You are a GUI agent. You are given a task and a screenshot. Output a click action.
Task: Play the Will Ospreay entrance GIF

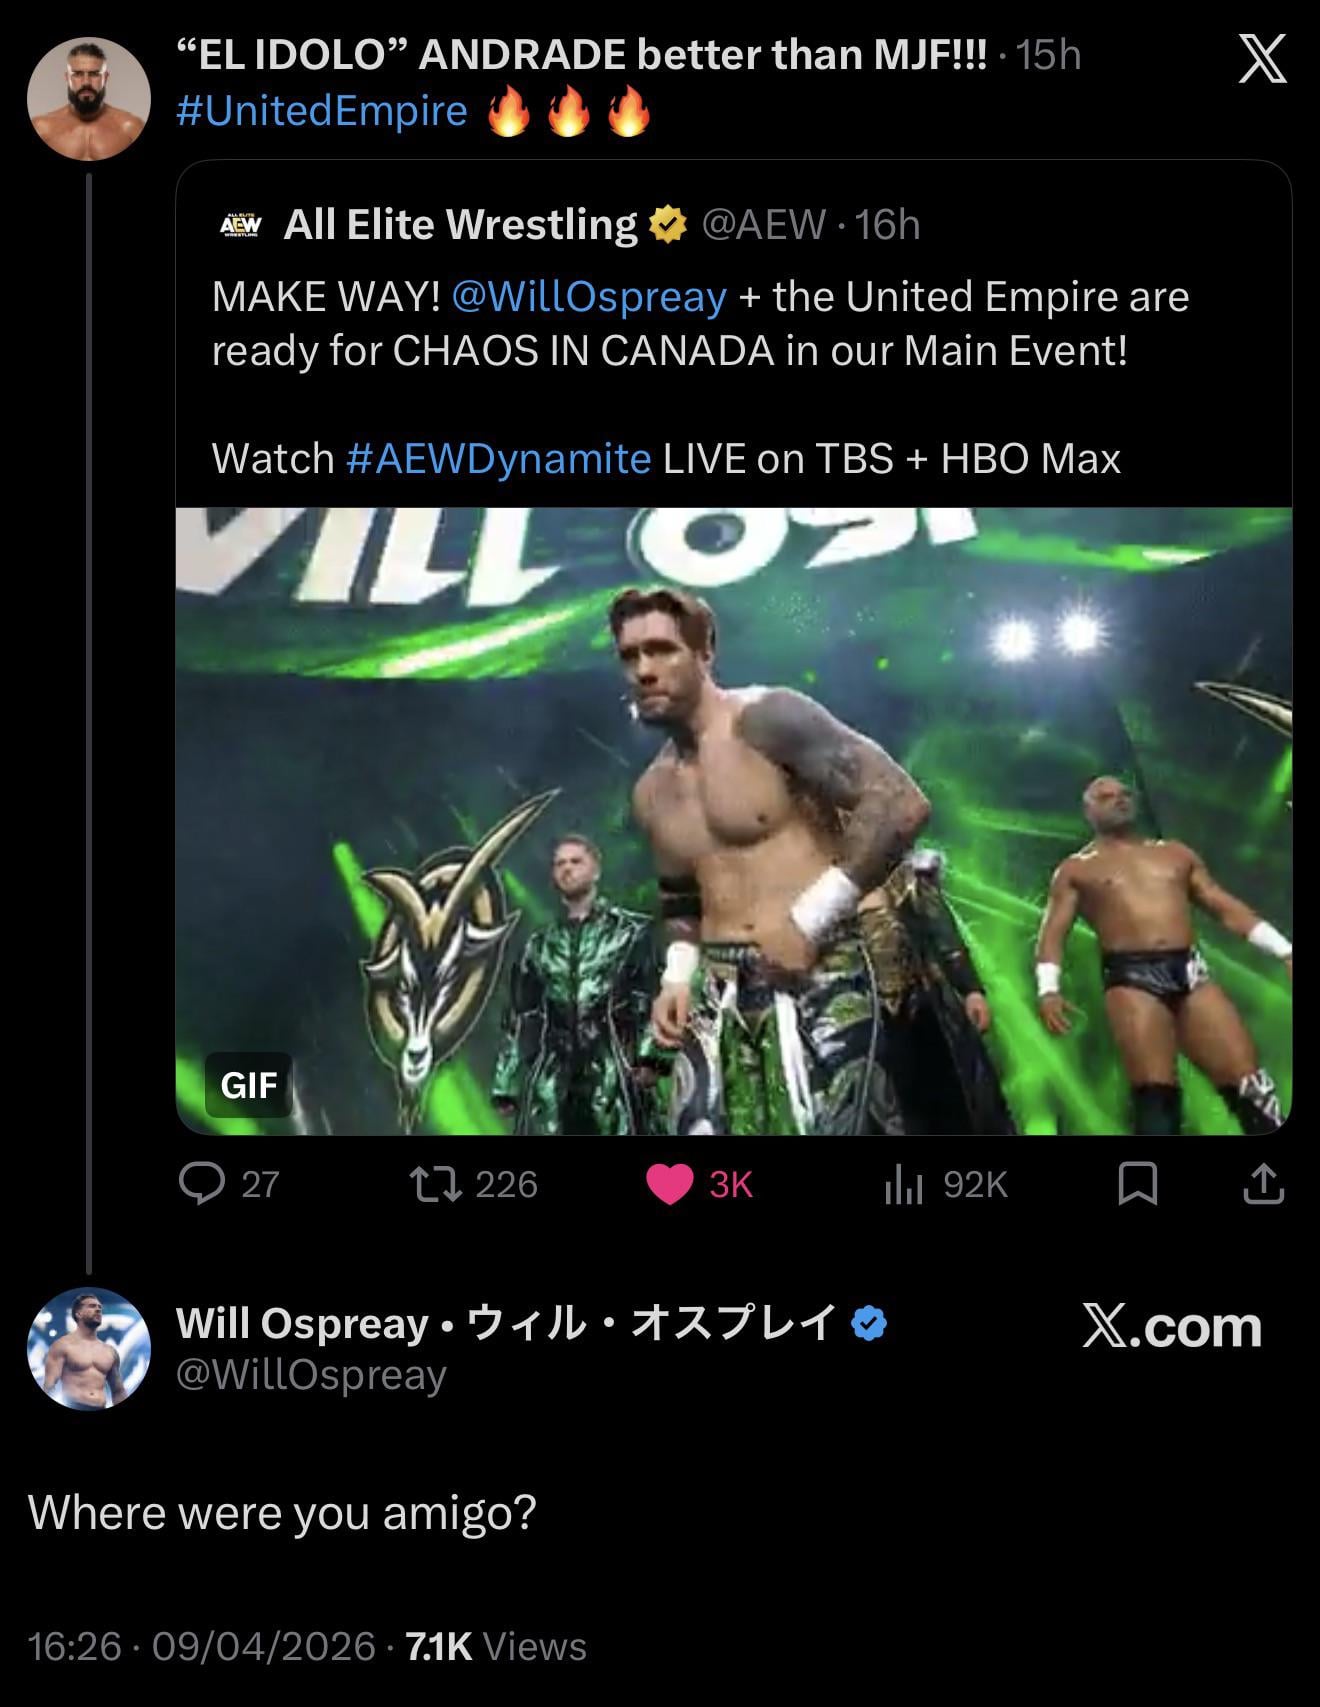point(733,820)
